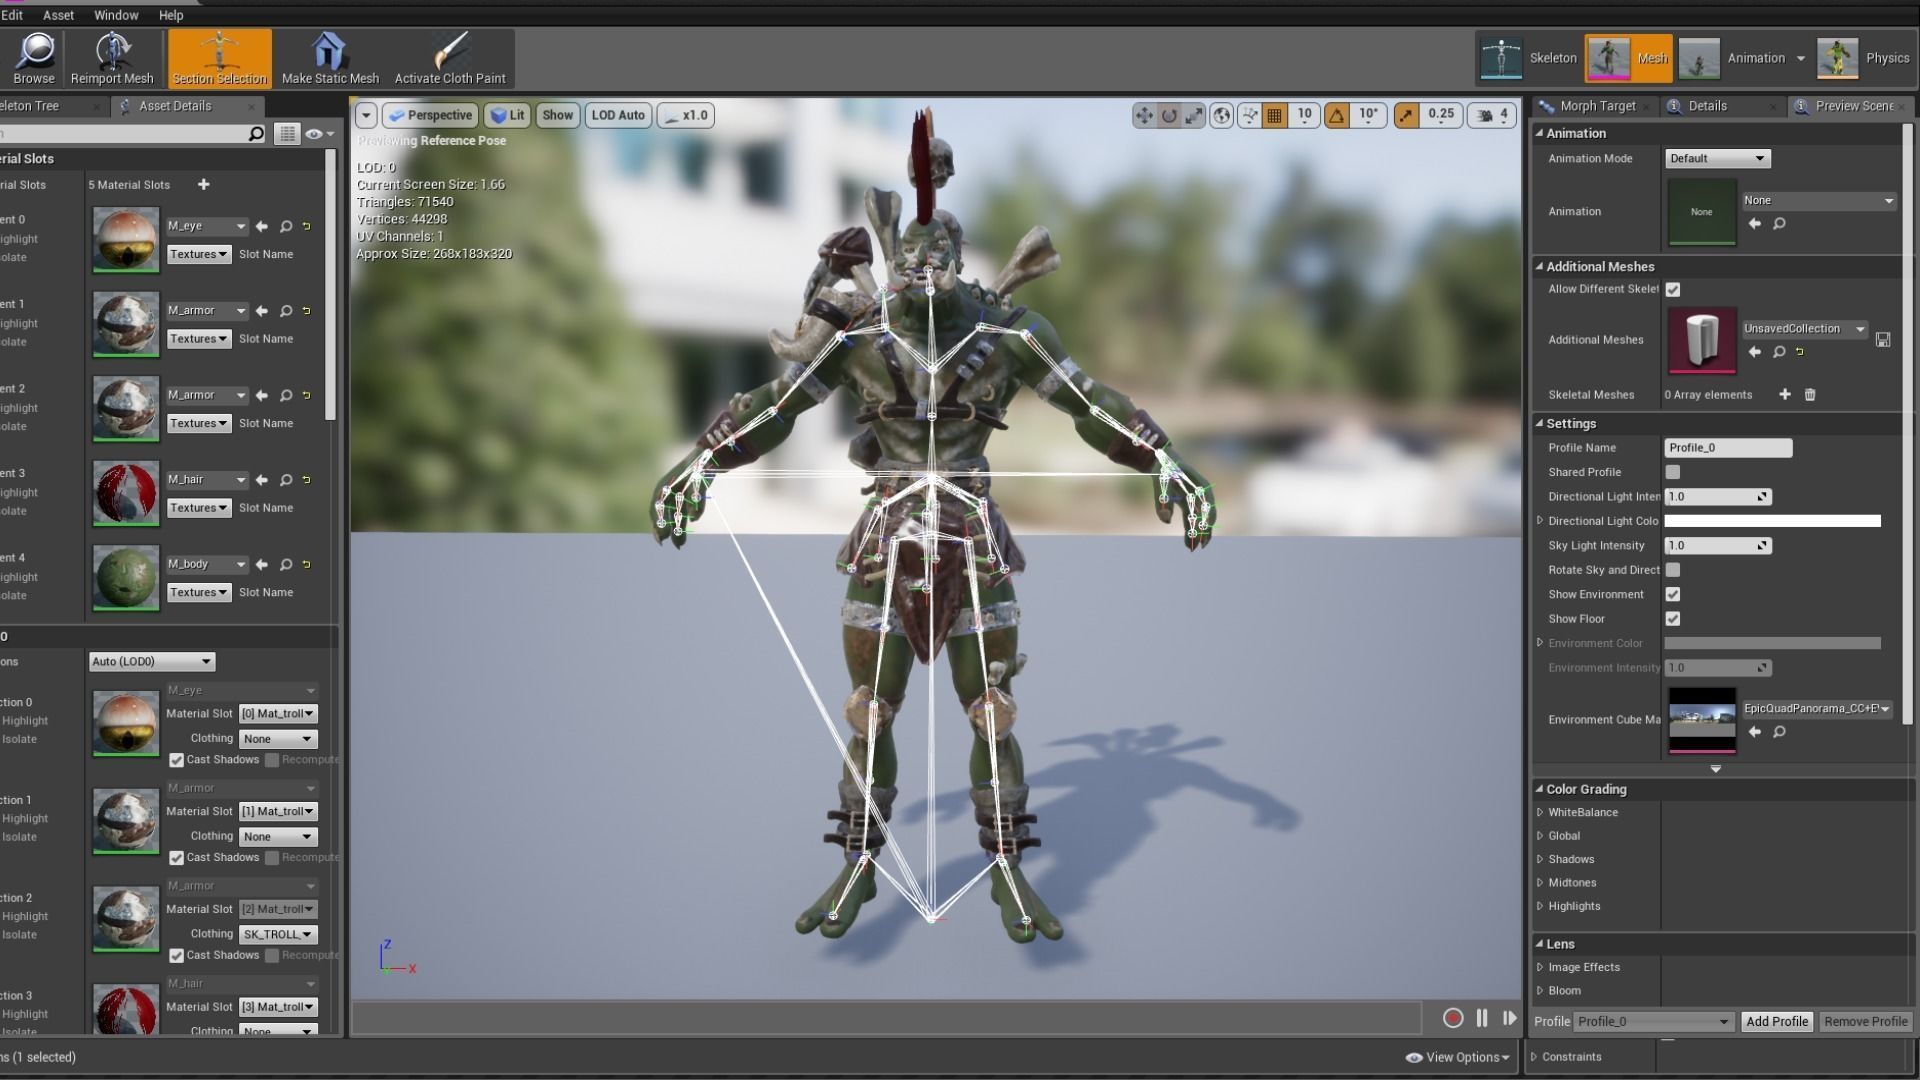The height and width of the screenshot is (1080, 1920).
Task: Switch to Skeleton editor mode
Action: click(1529, 58)
